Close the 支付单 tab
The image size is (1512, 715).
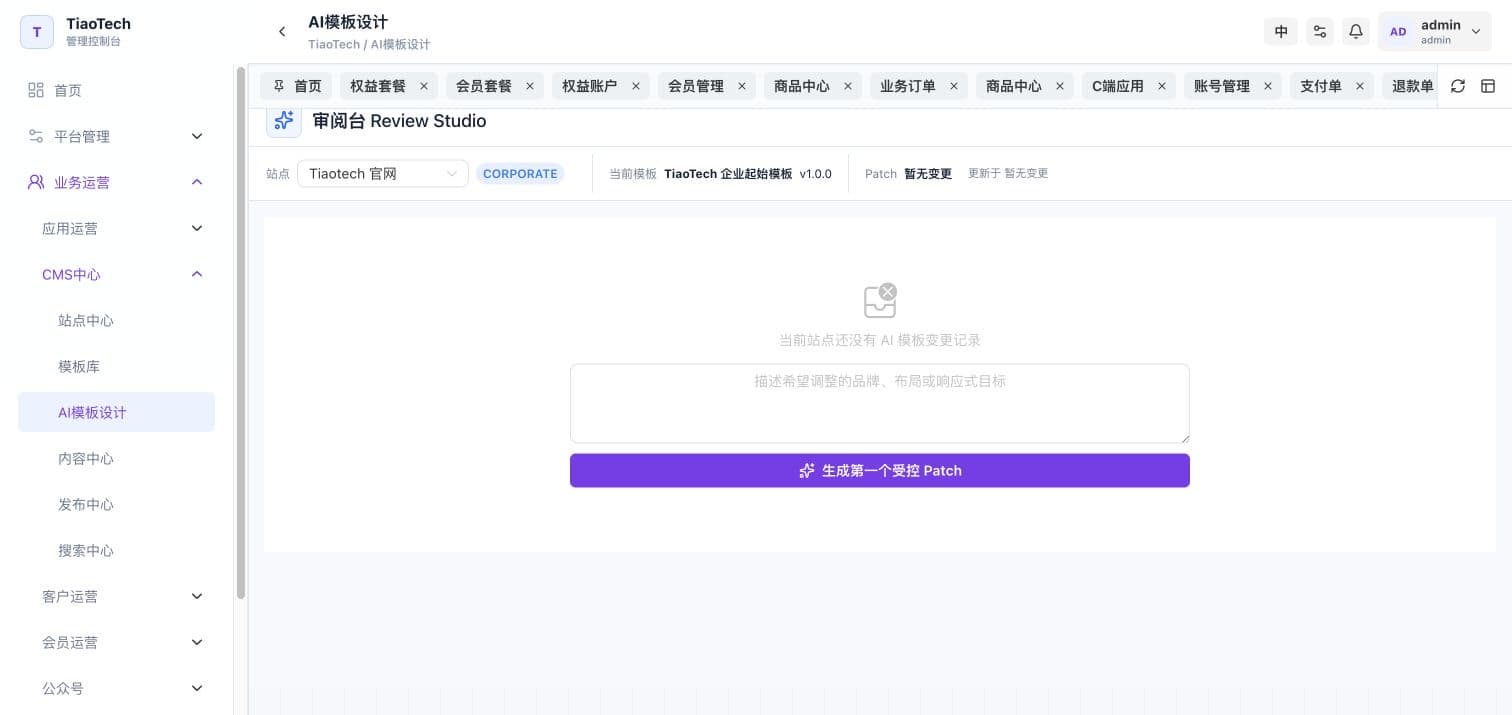[1360, 86]
